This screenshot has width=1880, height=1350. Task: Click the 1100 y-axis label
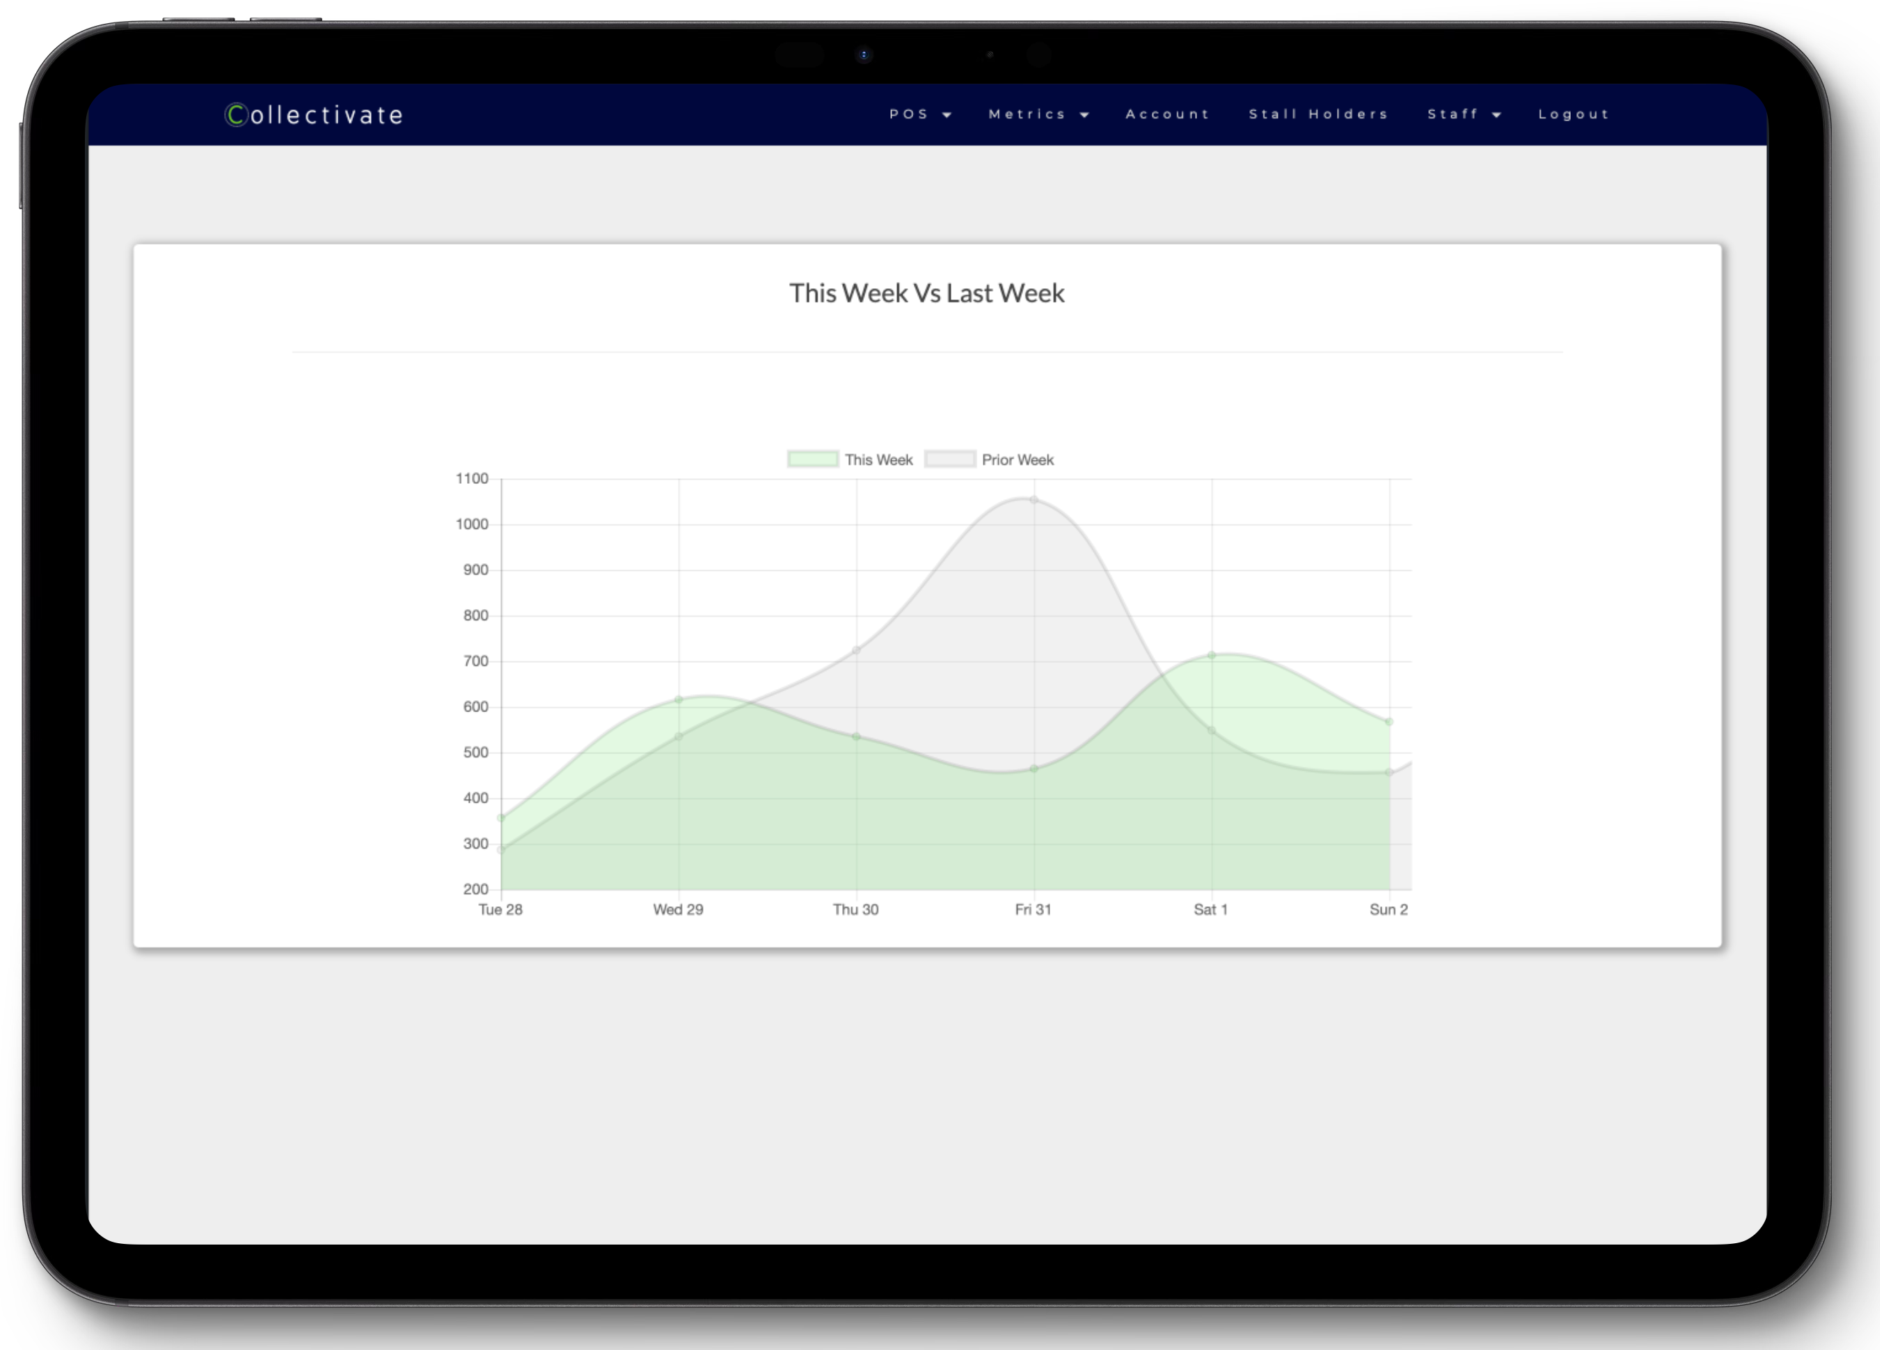(x=472, y=479)
